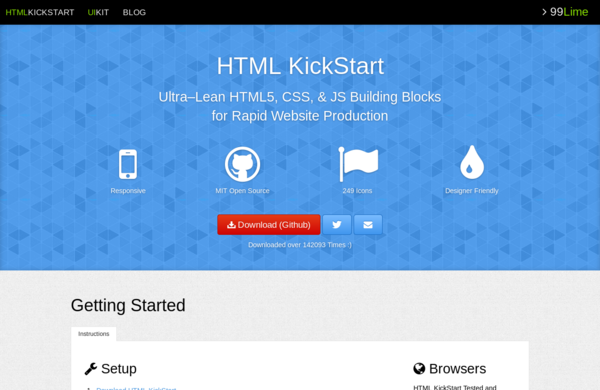Click the GitHub octocat icon
The width and height of the screenshot is (600, 390).
click(x=242, y=164)
